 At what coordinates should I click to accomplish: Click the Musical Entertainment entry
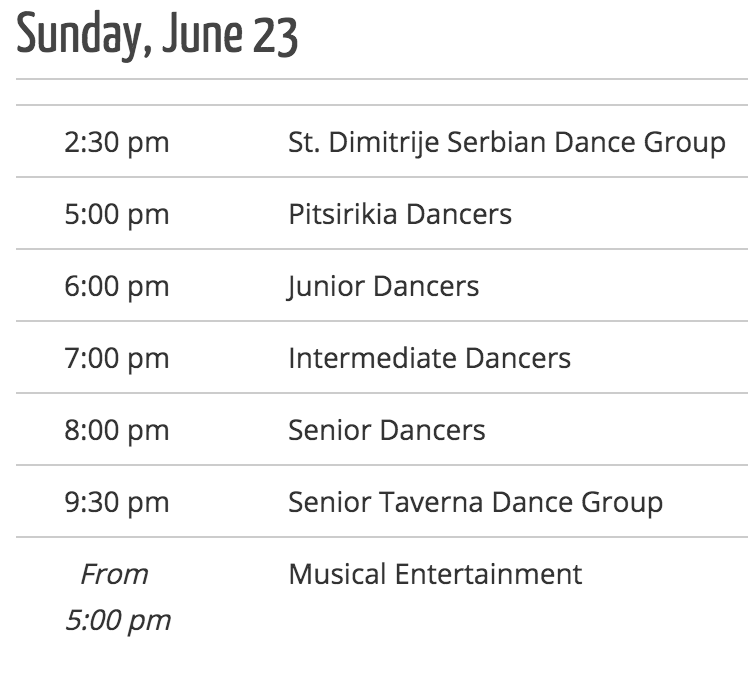pos(435,573)
